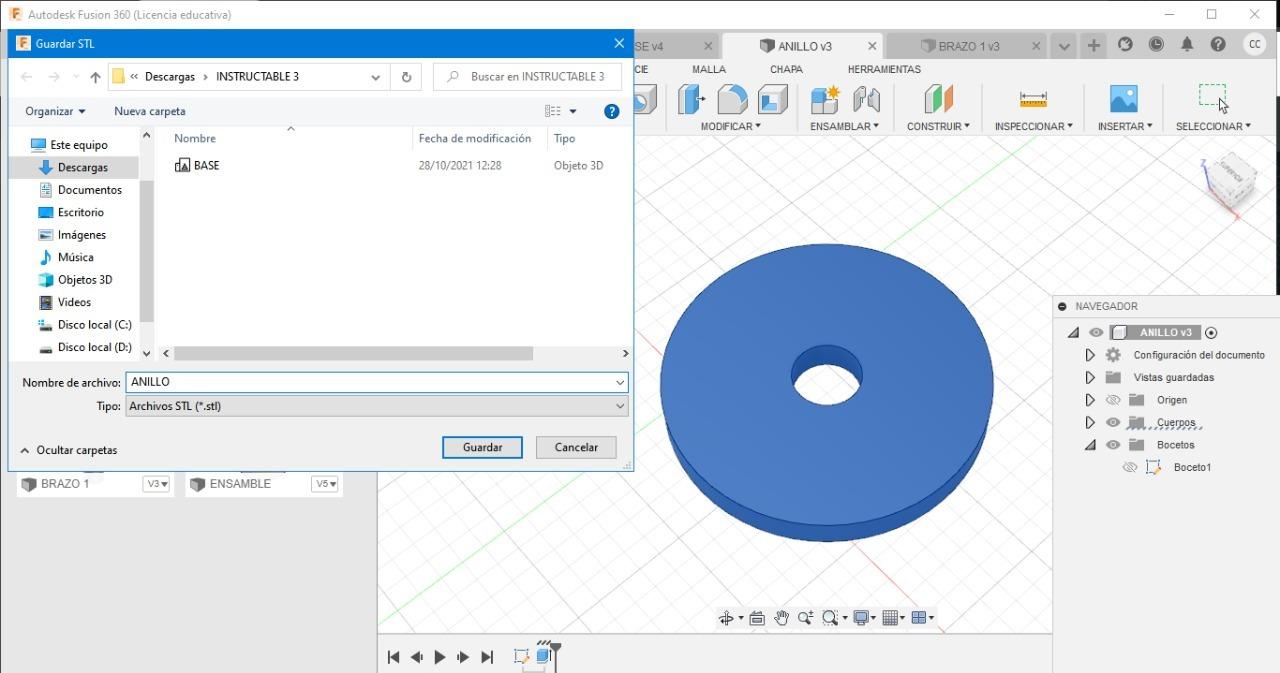Open the help question mark in Fusion
The width and height of the screenshot is (1280, 673).
(x=1218, y=45)
